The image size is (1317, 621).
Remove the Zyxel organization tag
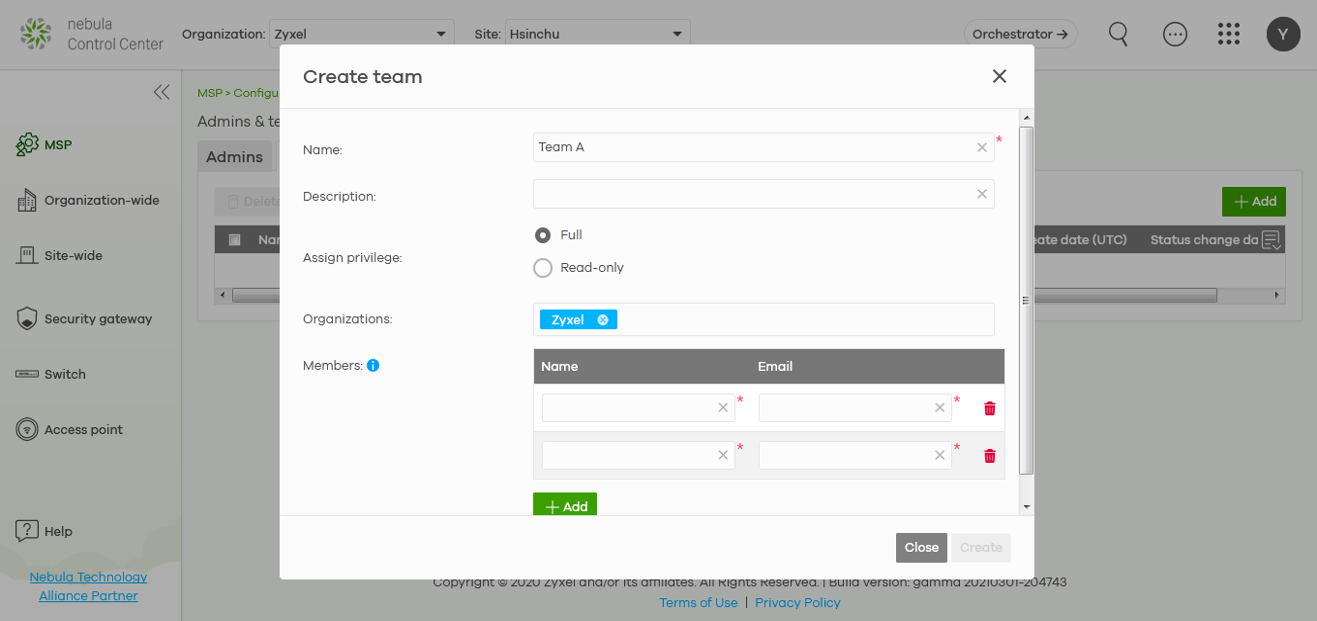[603, 320]
